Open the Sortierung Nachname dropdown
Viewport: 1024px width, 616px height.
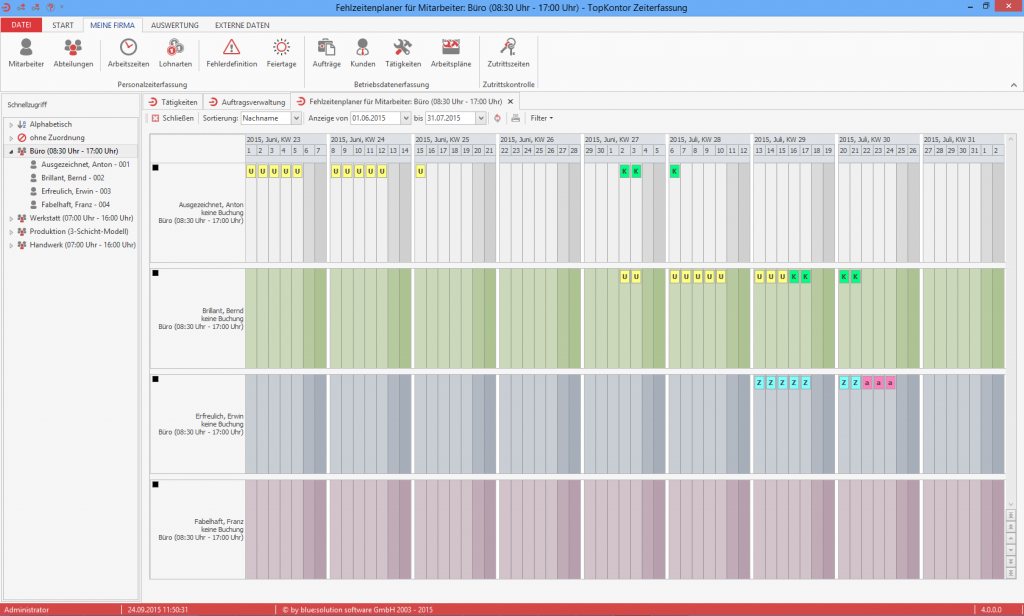(271, 118)
